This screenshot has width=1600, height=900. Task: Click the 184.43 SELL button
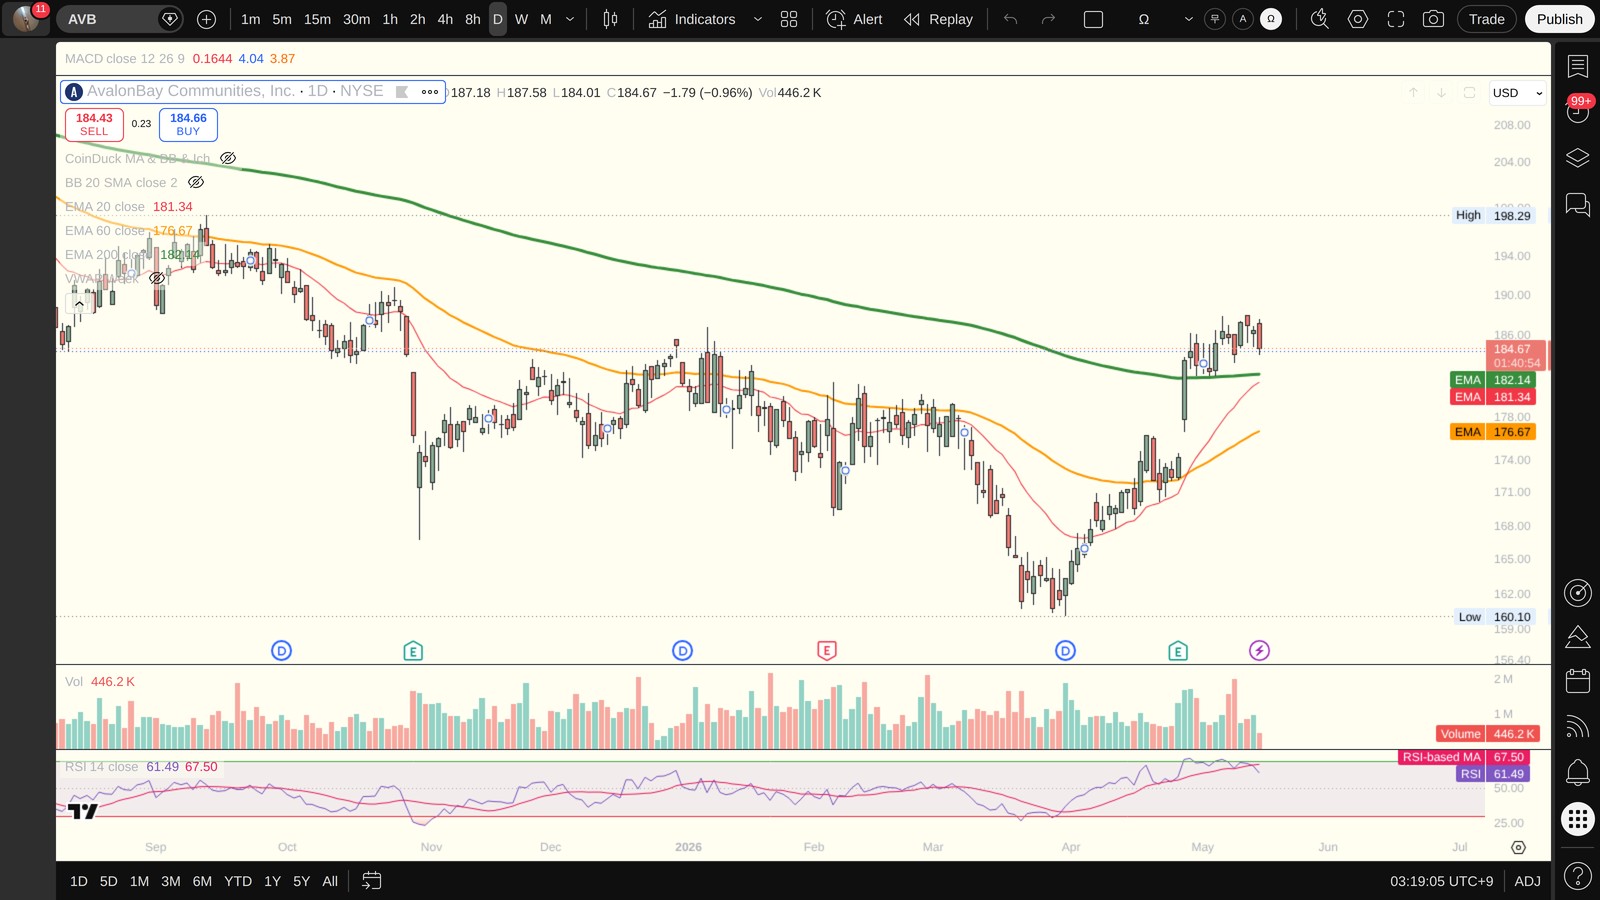(x=94, y=124)
